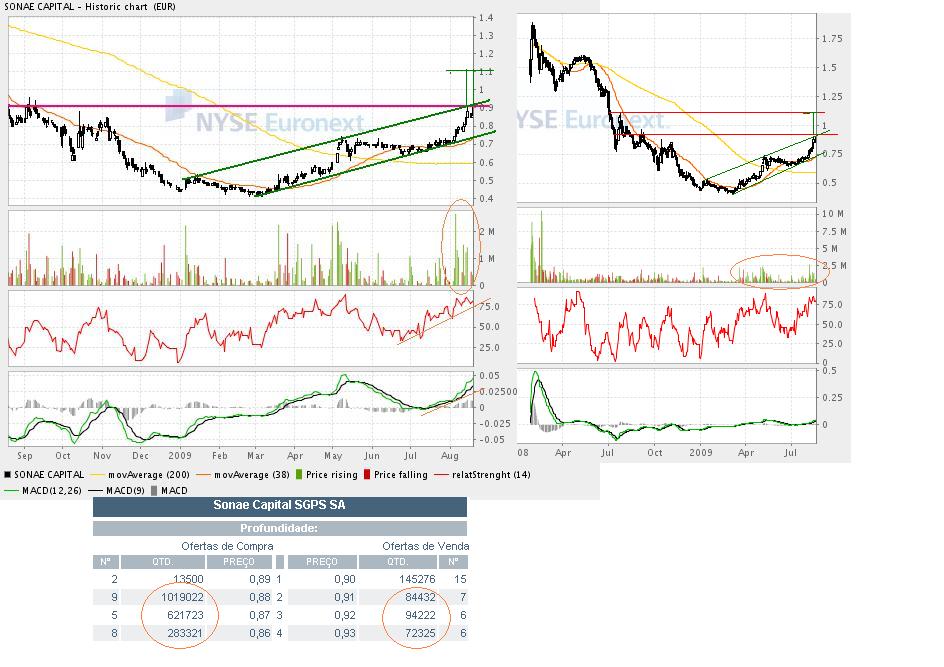Click the sell quantity cell 145276
Viewport: 944px width, 667px height.
pyautogui.click(x=417, y=579)
